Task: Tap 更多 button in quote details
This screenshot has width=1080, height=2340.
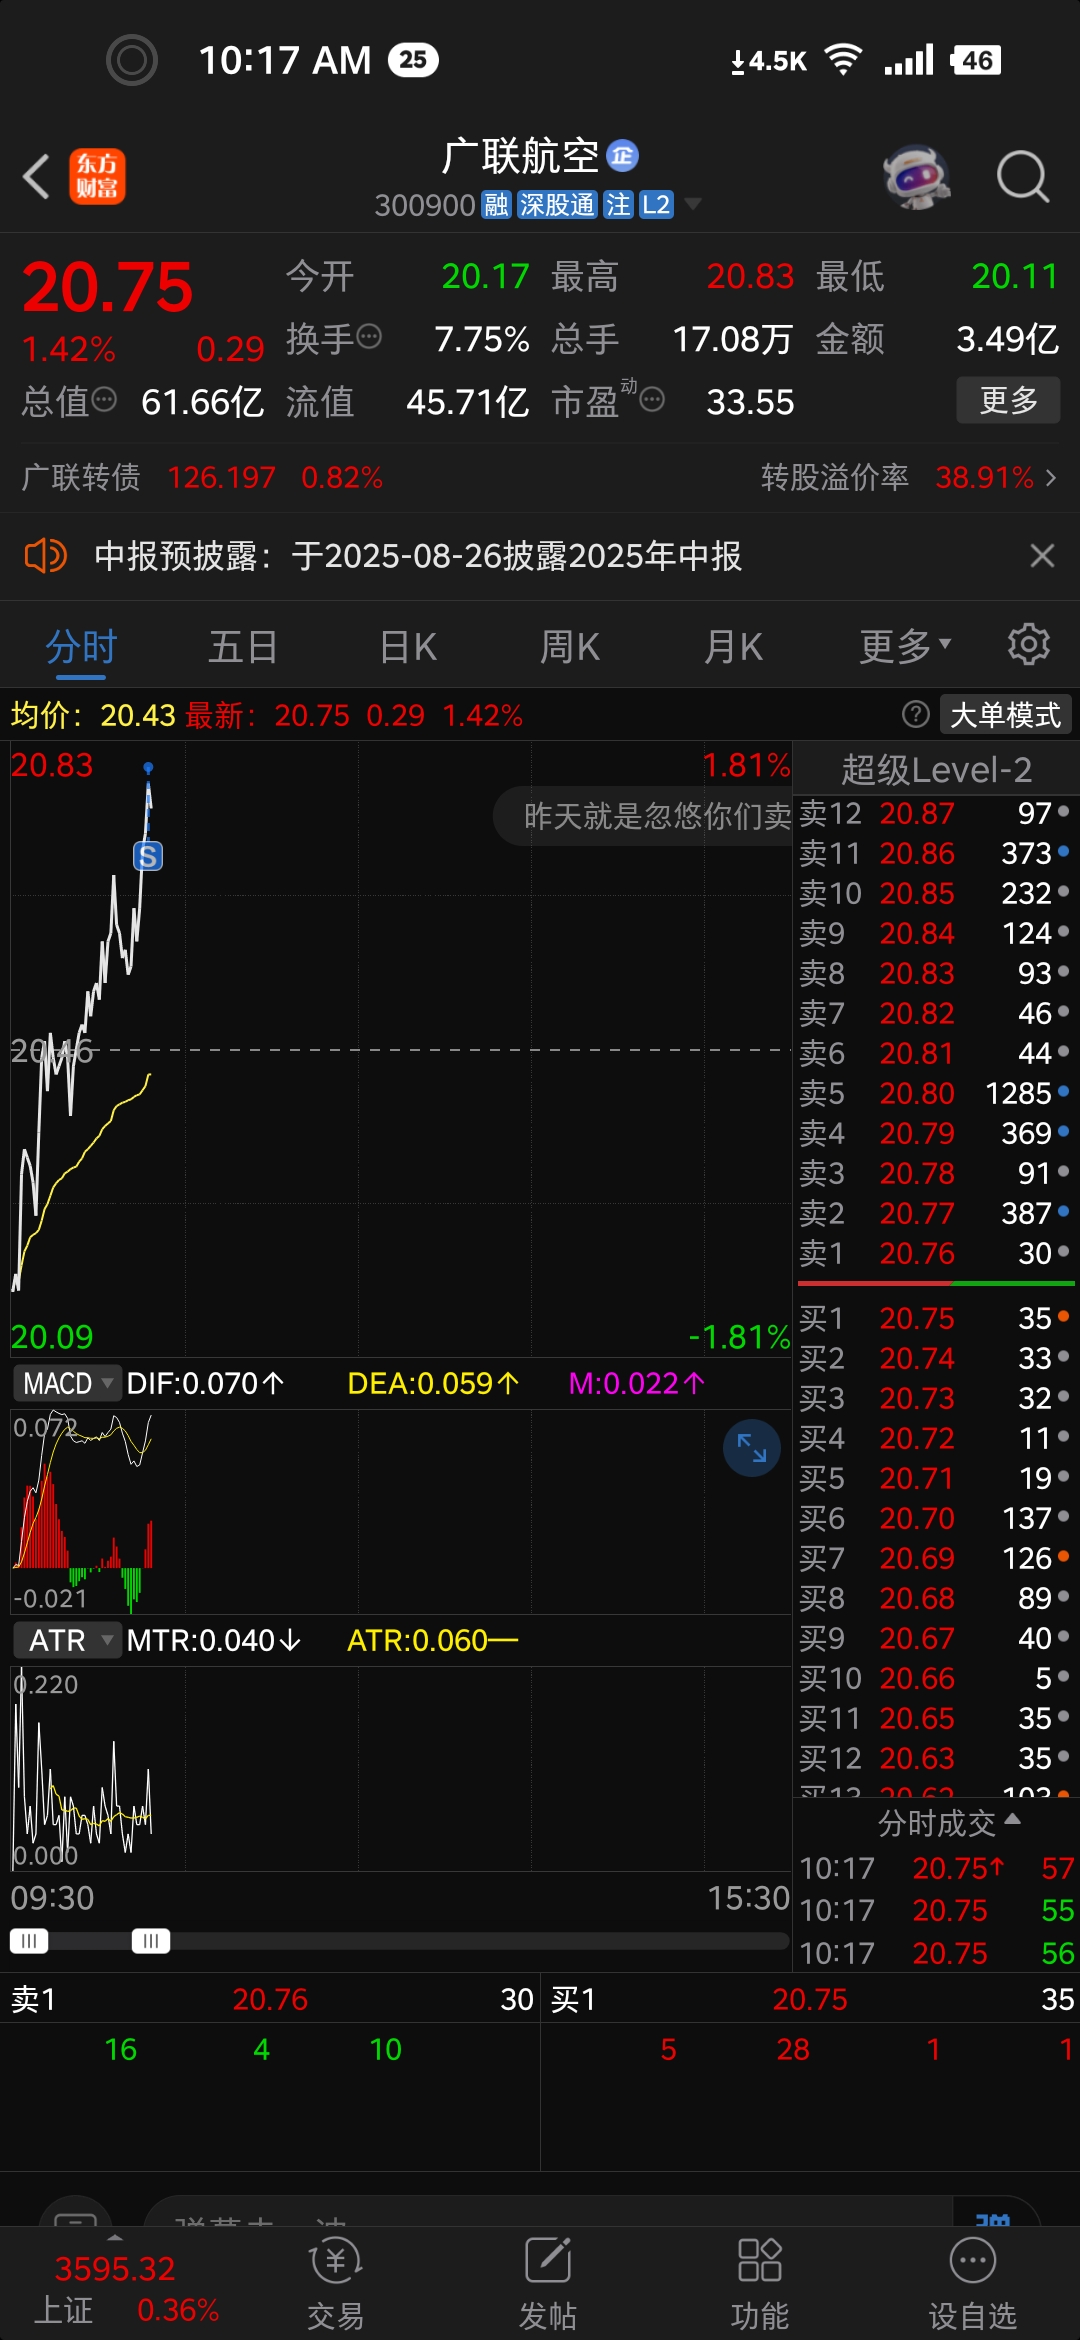Action: 1008,400
